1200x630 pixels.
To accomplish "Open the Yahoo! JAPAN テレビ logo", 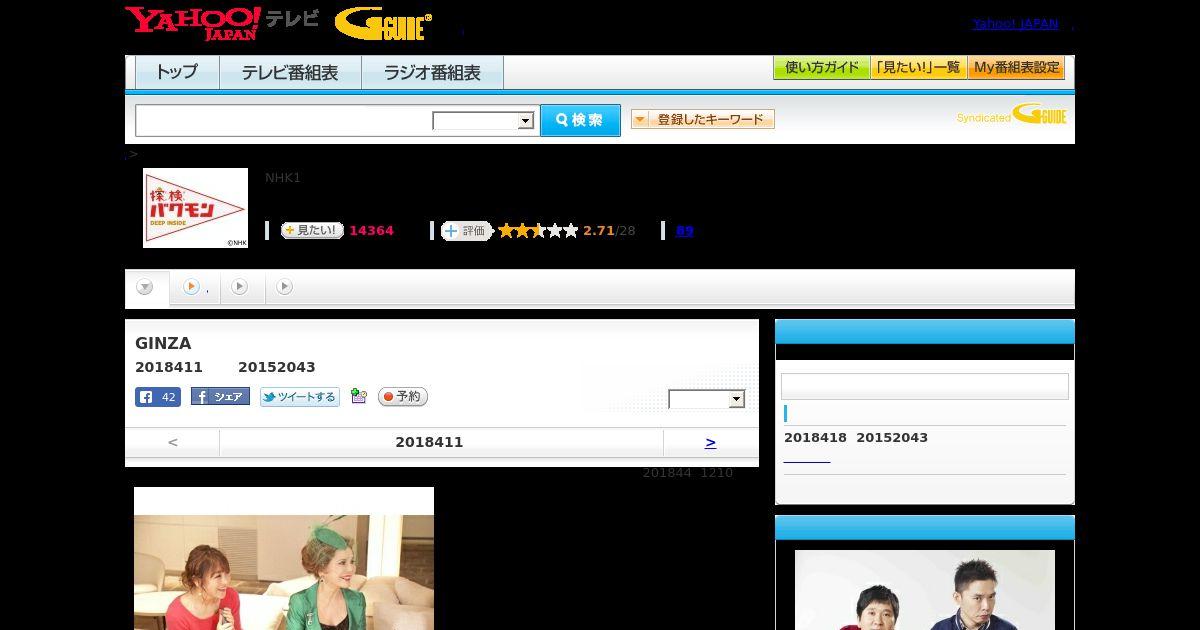I will pyautogui.click(x=222, y=23).
